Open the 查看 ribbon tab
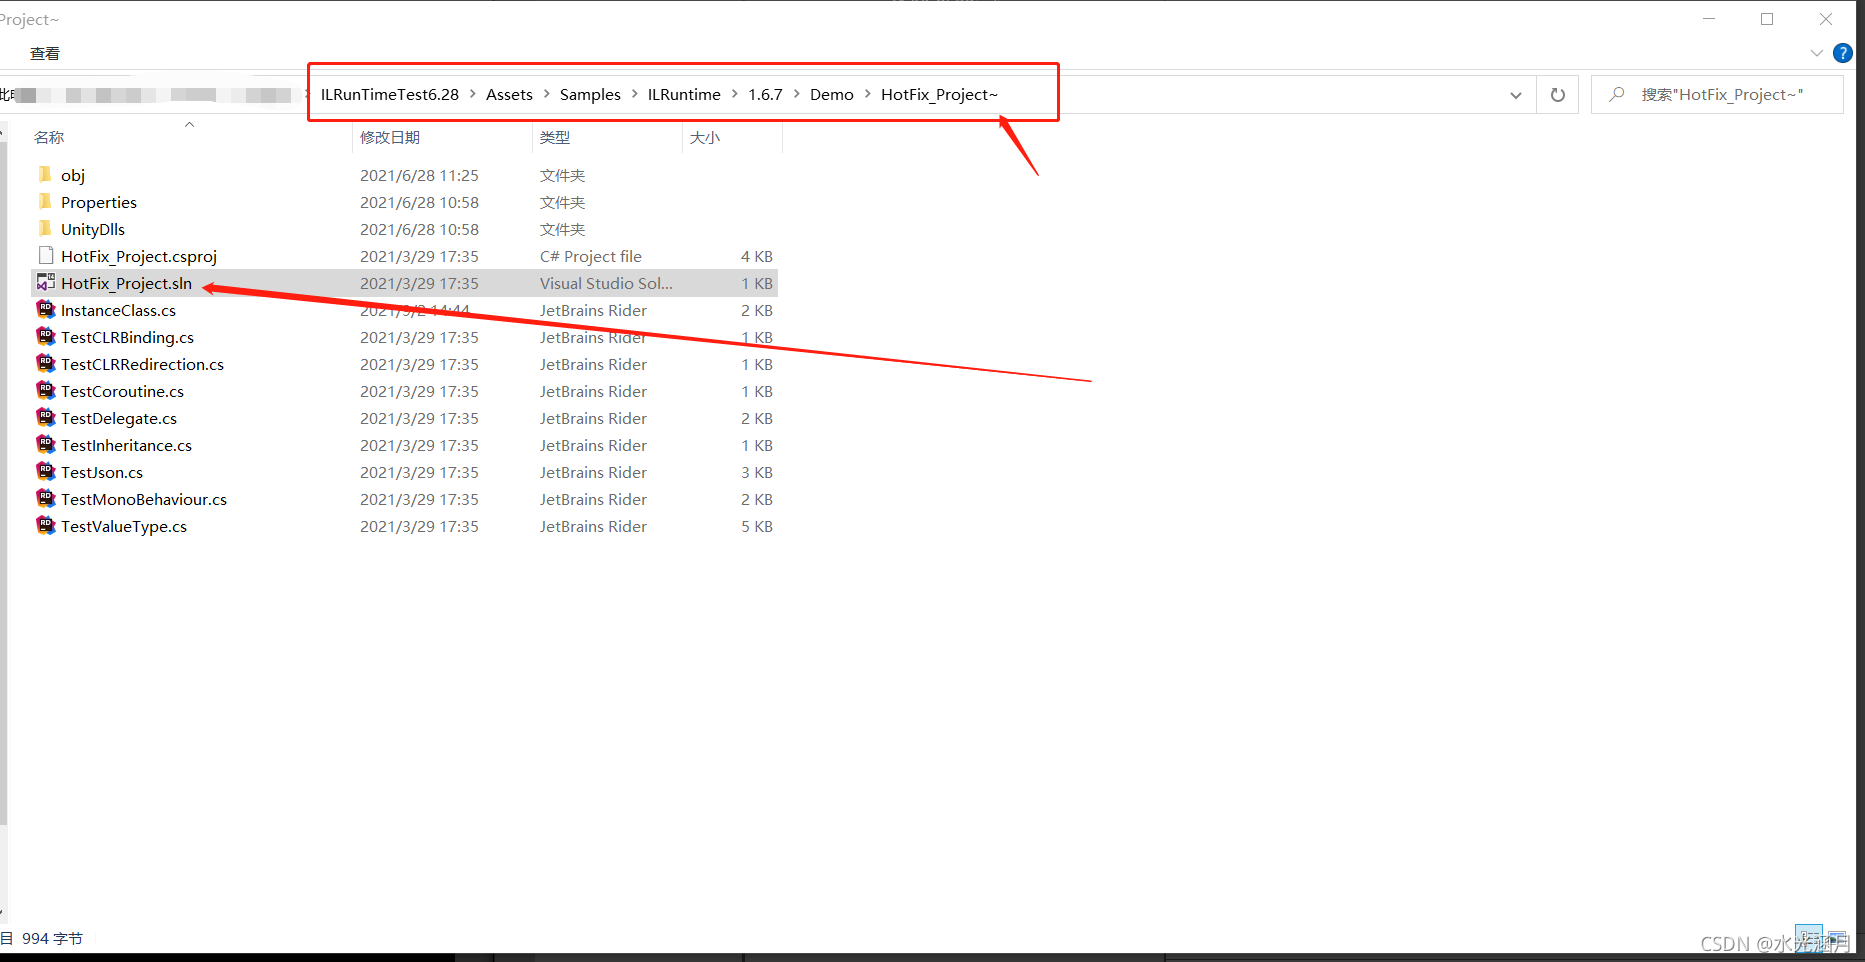The image size is (1865, 962). click(x=45, y=54)
